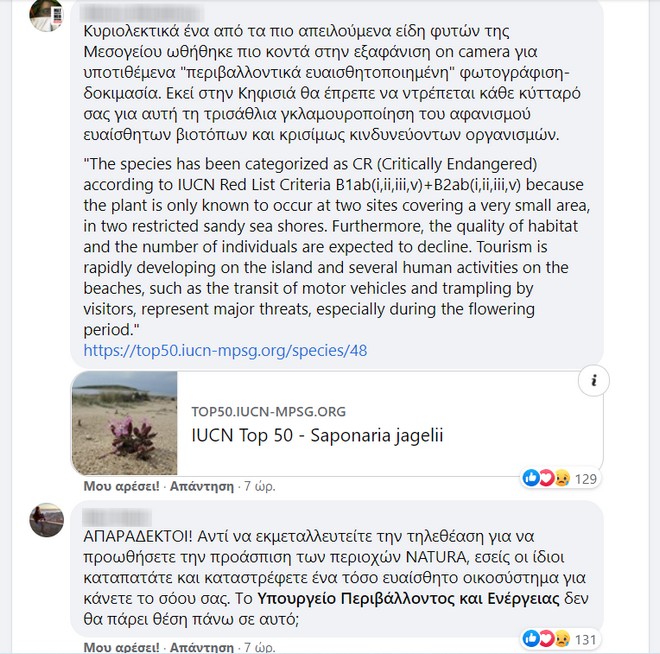Open the Υπουργείο Περιβάλλοντος και Ενέργειας mention

pos(408,598)
